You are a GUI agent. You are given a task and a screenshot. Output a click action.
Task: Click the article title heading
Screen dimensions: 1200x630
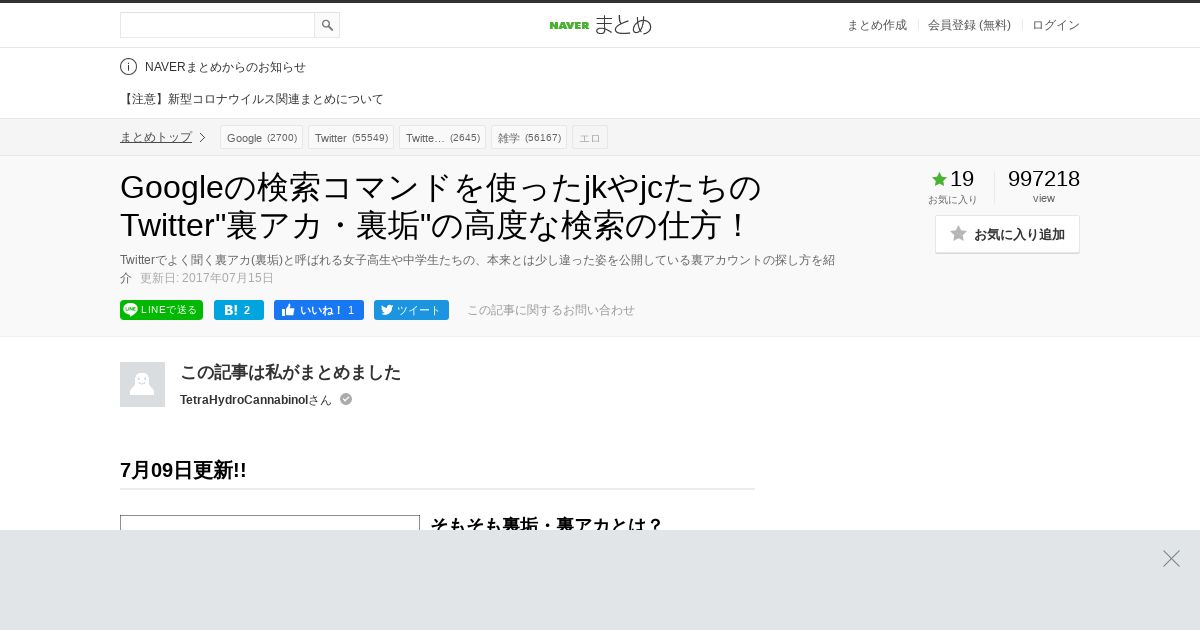[441, 206]
